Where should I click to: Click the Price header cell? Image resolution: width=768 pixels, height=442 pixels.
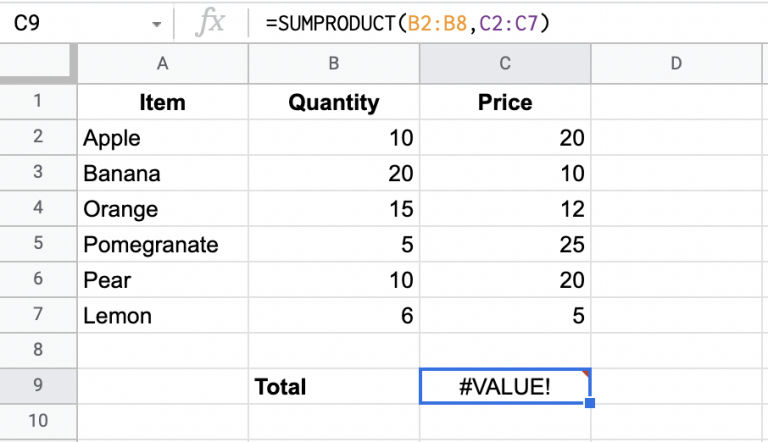coord(505,102)
